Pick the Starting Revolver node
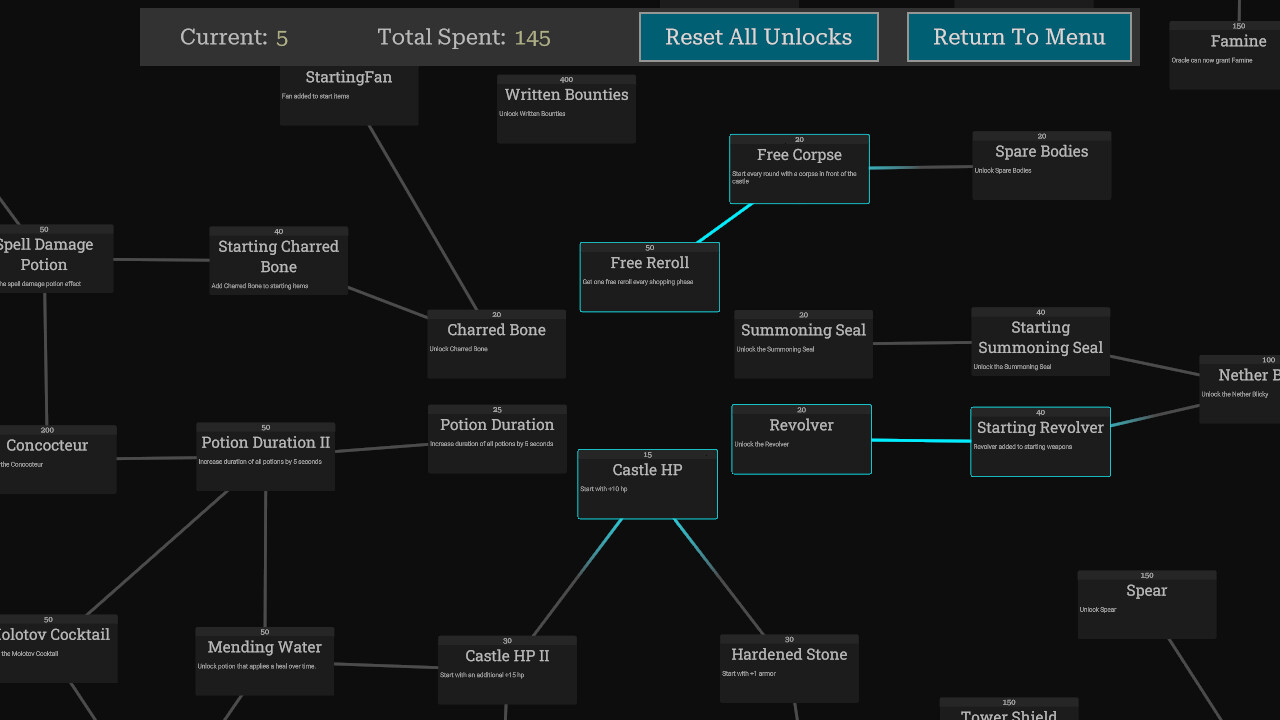Viewport: 1280px width, 720px height. coord(1040,441)
